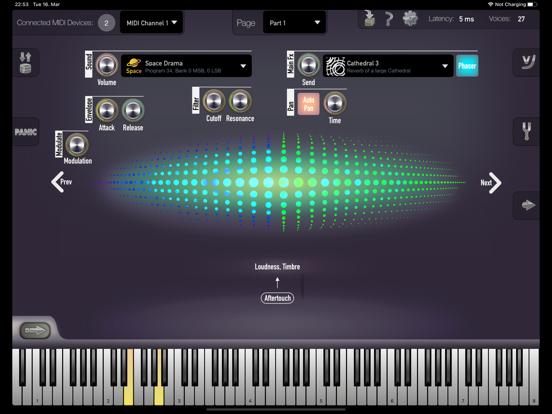Go to previous page with Prev arrow
Image resolution: width=552 pixels, height=414 pixels.
point(62,182)
